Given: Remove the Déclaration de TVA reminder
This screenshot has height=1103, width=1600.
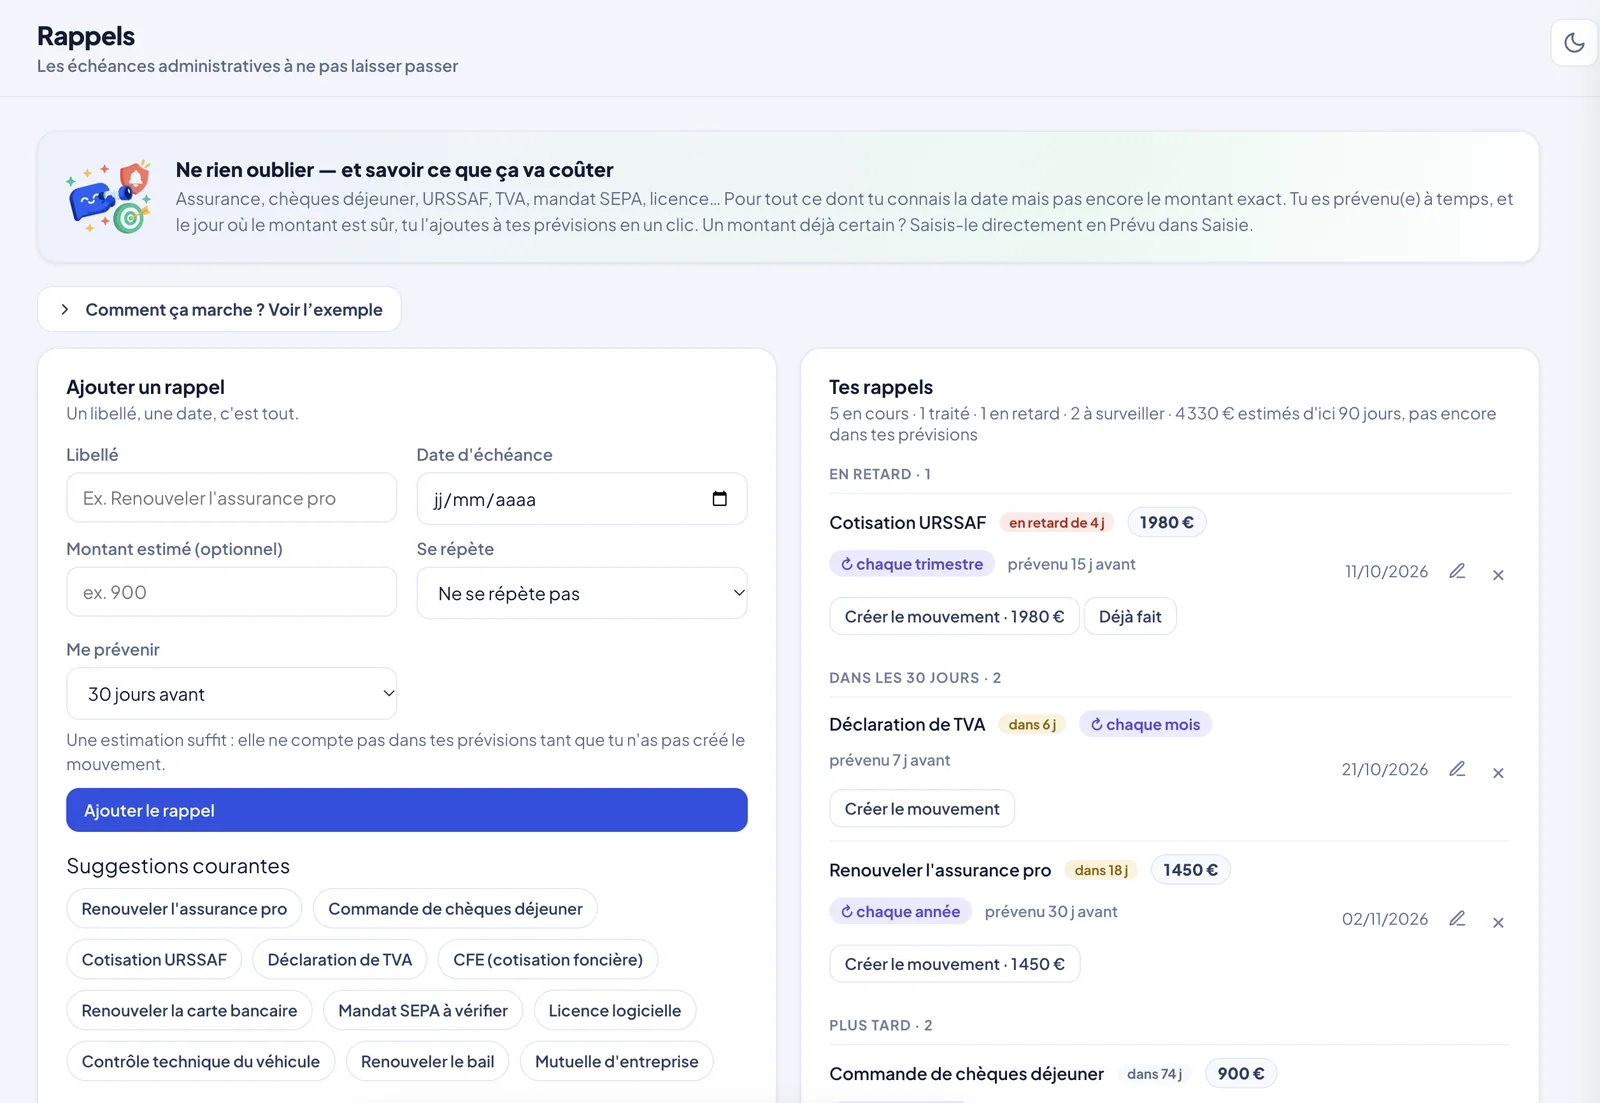Looking at the screenshot, I should [x=1498, y=772].
